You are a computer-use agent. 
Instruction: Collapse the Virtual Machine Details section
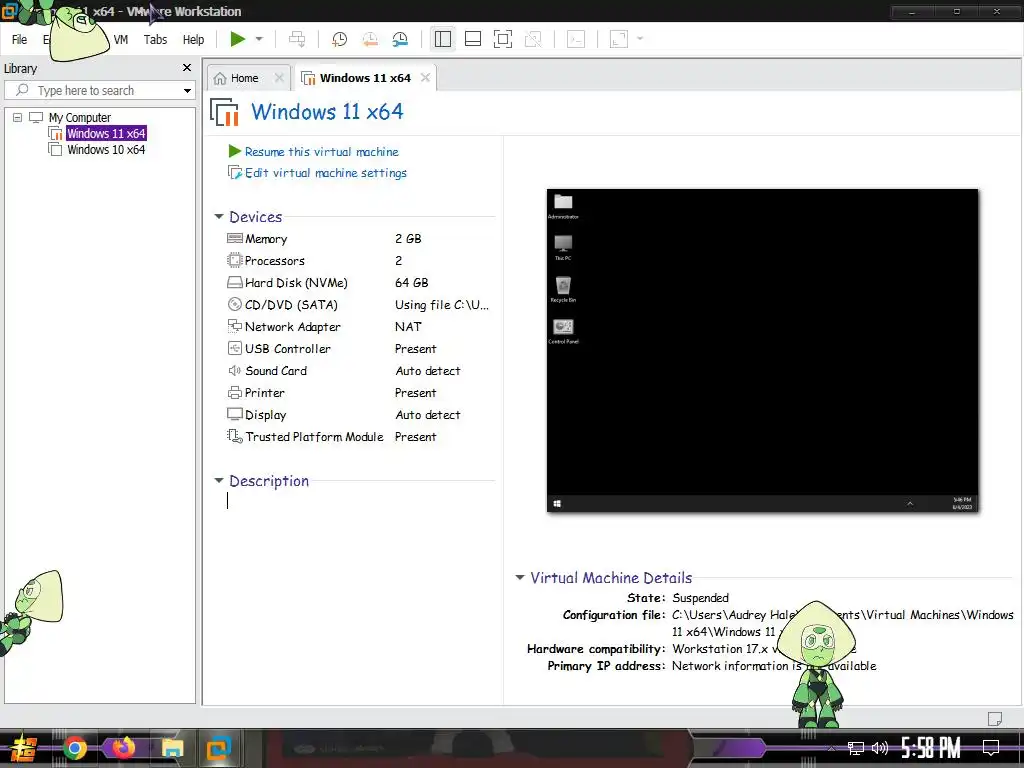[520, 577]
